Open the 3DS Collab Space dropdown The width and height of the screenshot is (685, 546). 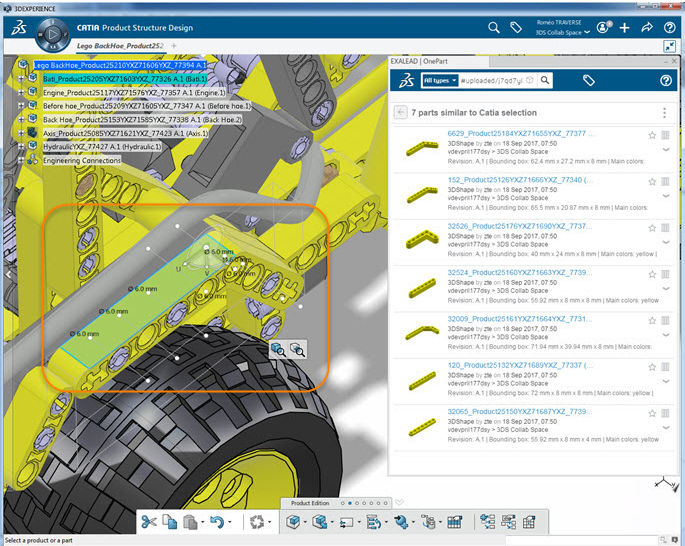tap(563, 32)
